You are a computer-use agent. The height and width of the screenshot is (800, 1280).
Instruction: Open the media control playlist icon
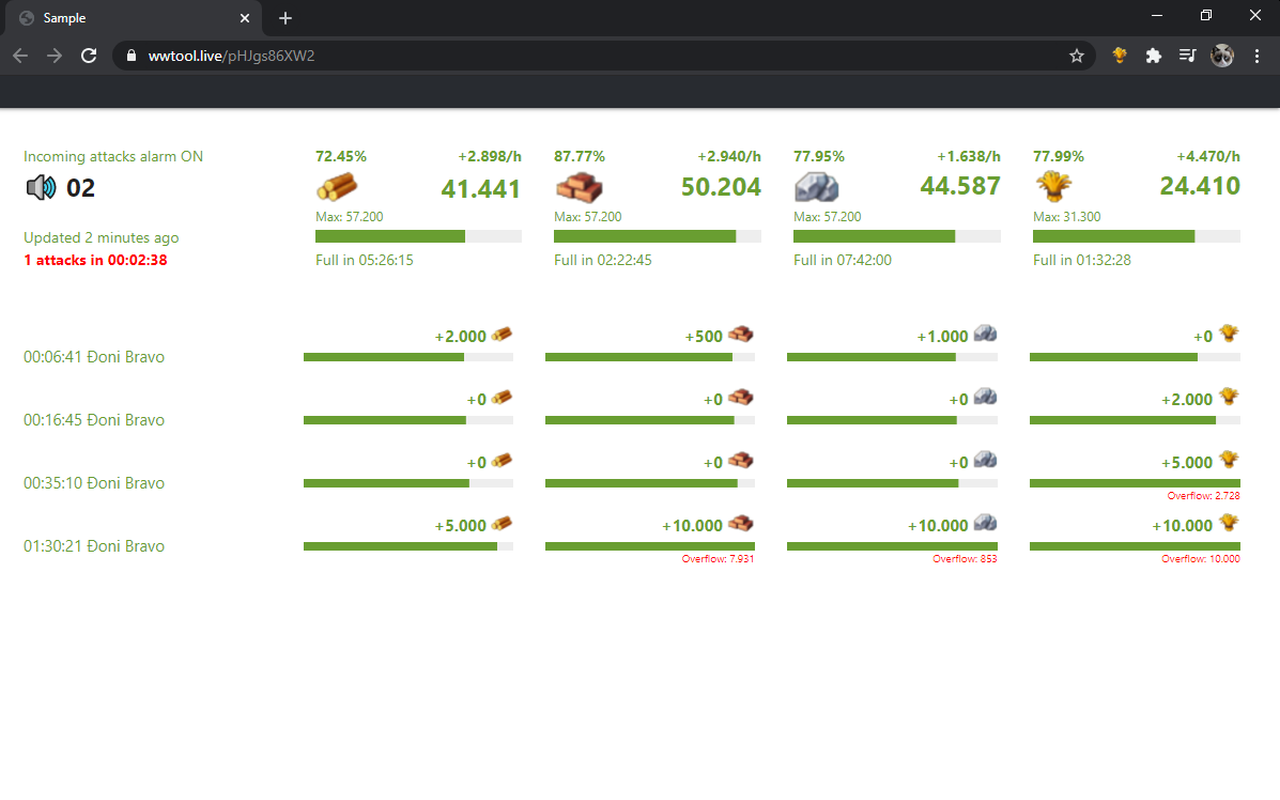click(x=1187, y=56)
